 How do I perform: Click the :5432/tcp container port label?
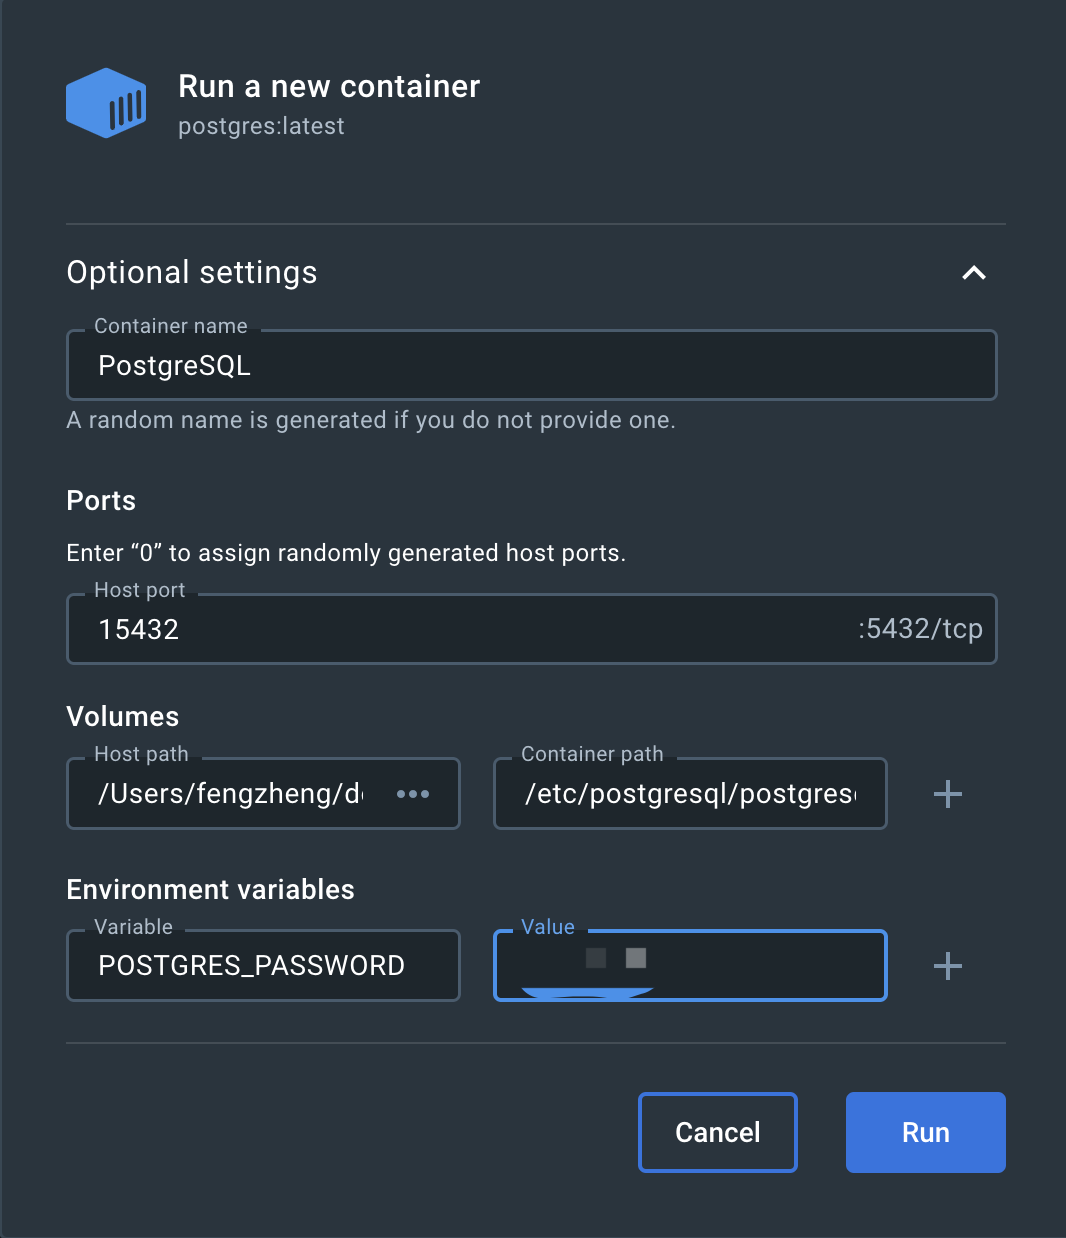click(x=920, y=629)
